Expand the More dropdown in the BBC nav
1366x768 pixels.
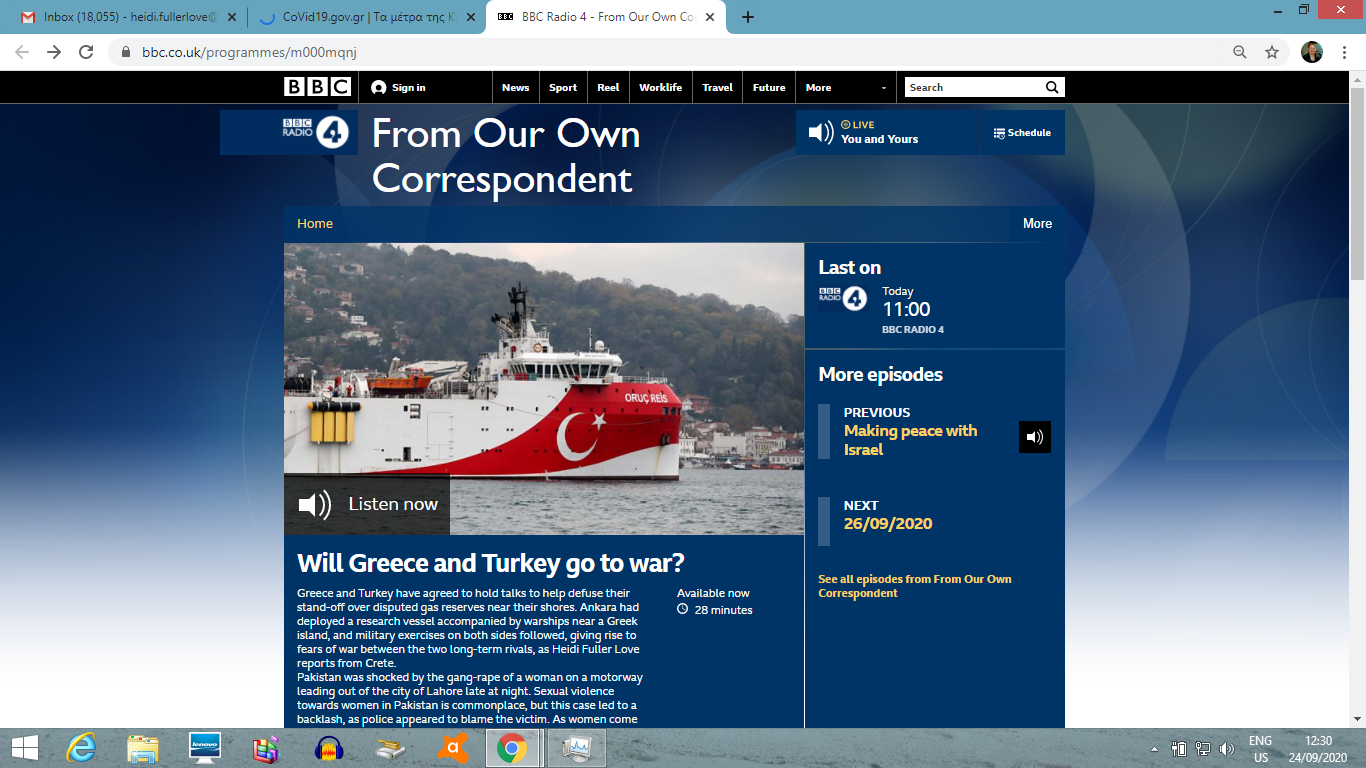[x=846, y=88]
